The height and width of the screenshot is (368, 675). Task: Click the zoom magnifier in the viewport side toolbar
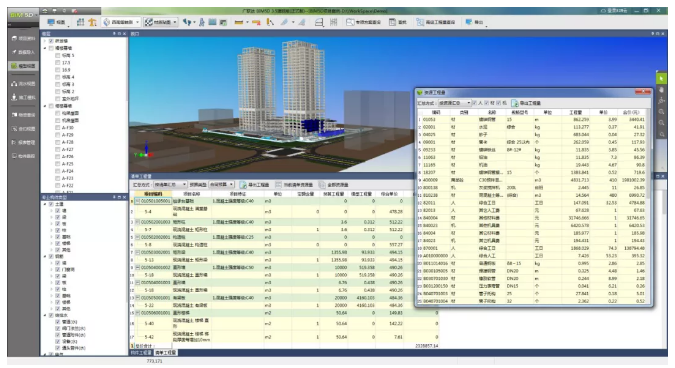[x=661, y=112]
